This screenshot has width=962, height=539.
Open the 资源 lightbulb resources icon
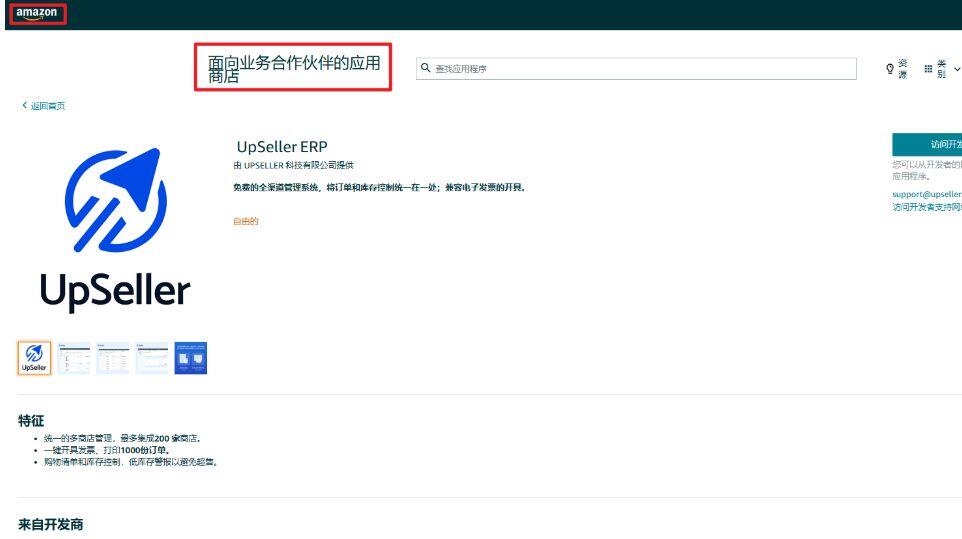pyautogui.click(x=890, y=69)
